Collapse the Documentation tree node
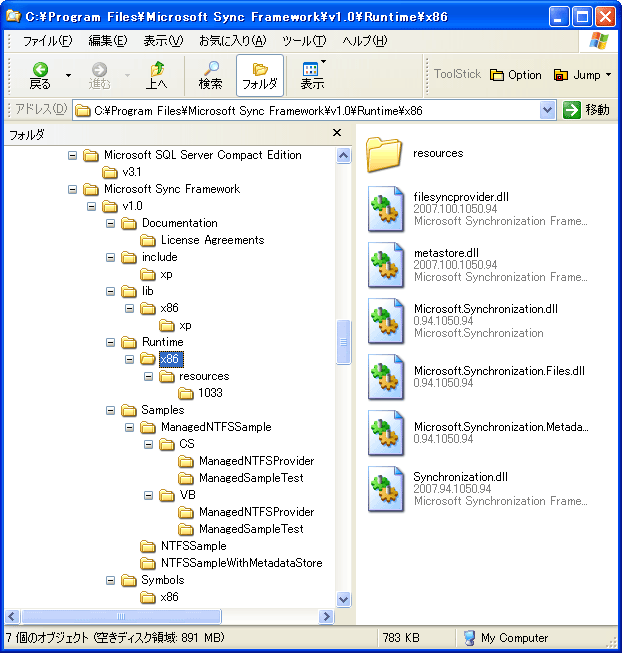622x653 pixels. [110, 224]
